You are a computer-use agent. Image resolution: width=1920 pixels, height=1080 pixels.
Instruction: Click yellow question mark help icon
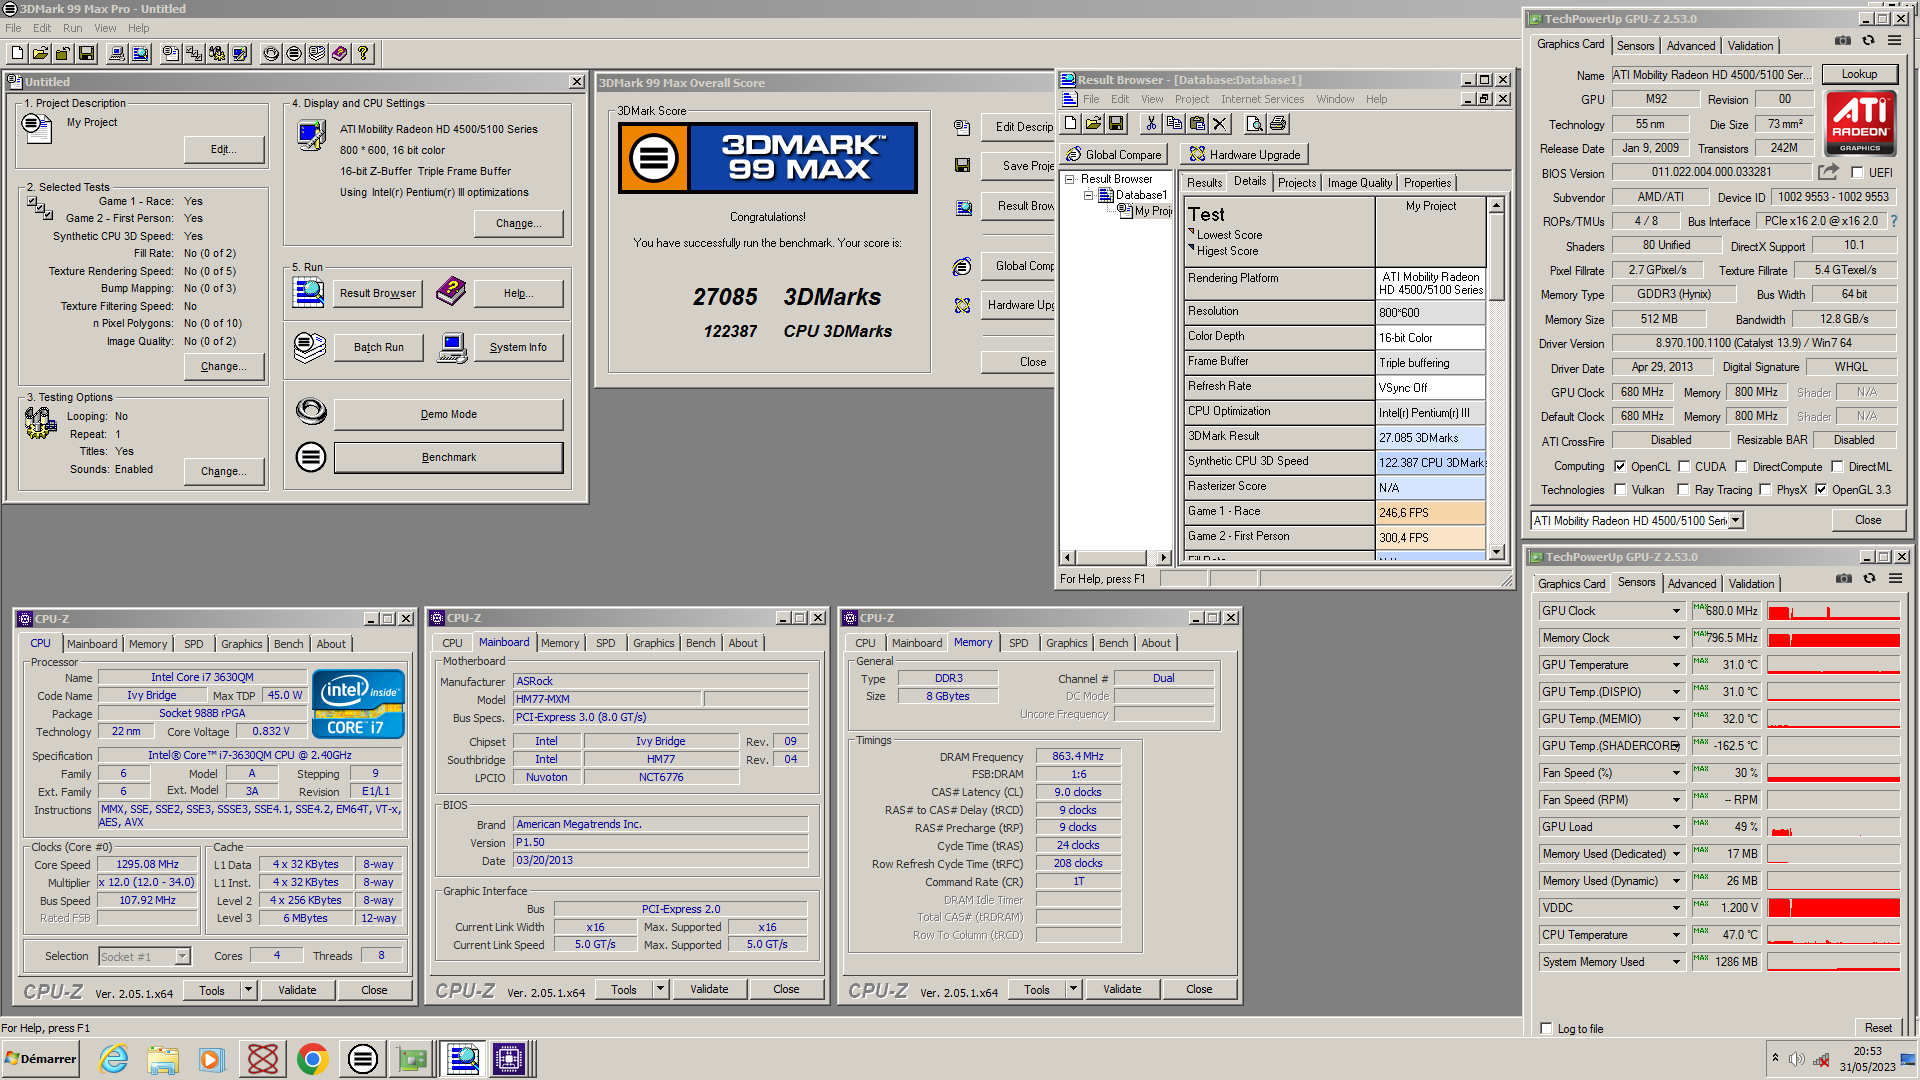point(364,53)
